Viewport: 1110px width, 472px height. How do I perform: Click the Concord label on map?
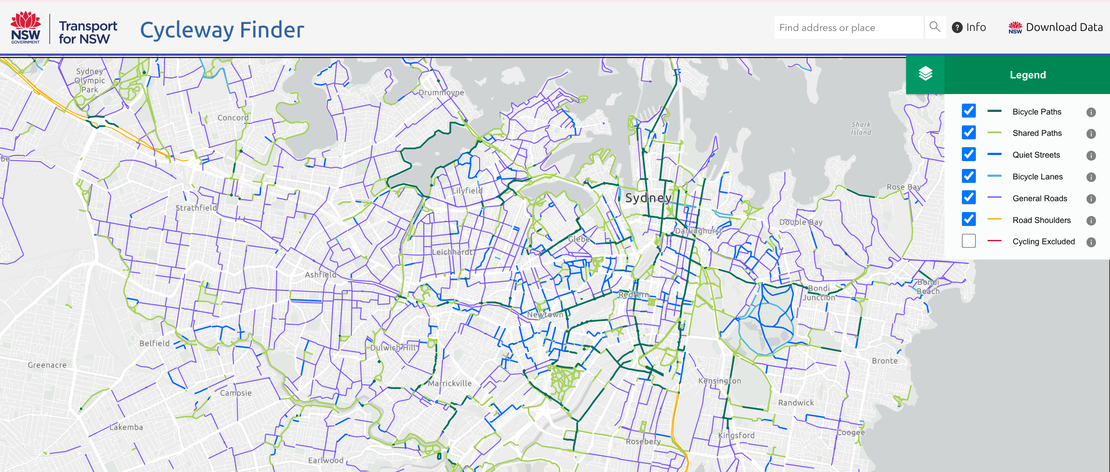tap(234, 117)
